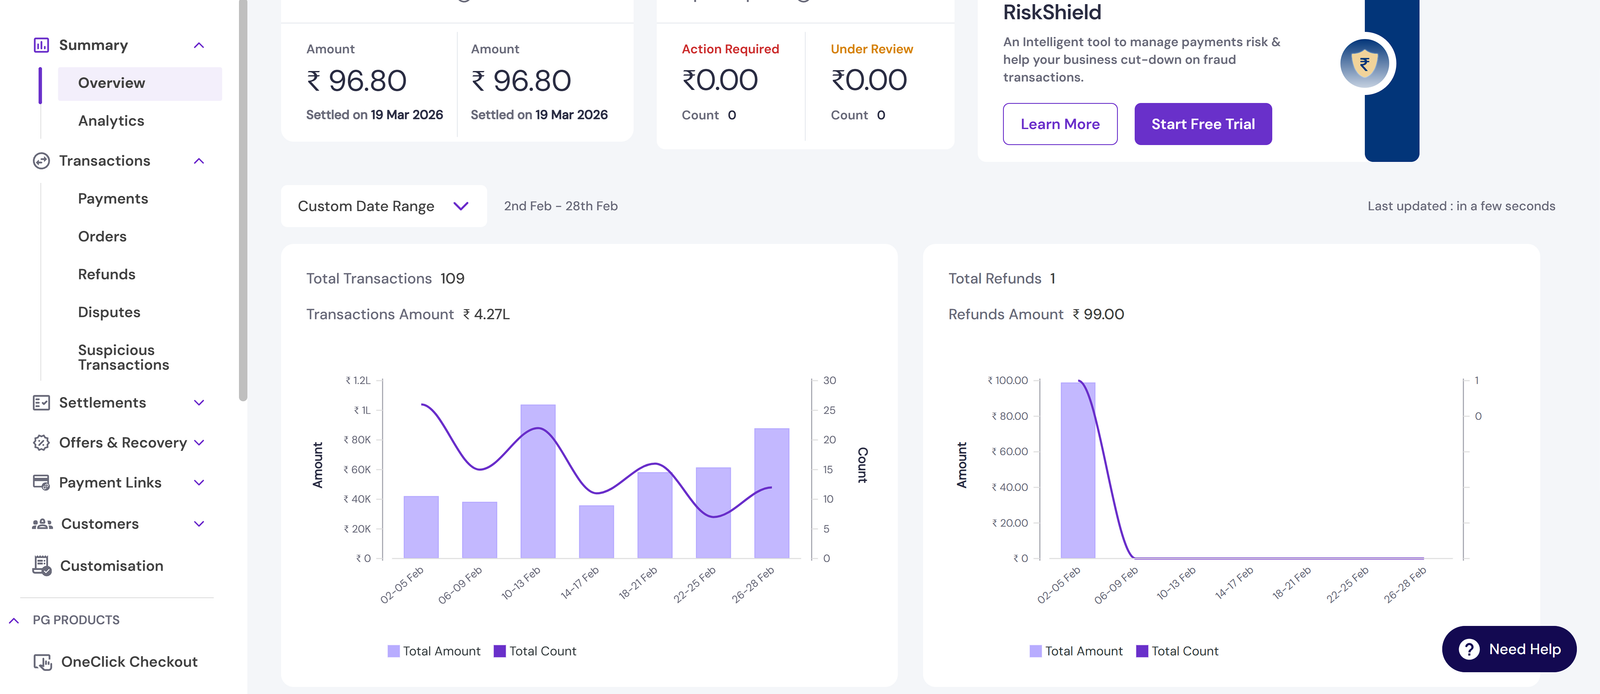Expand the Offers & Recovery chevron

coord(199,443)
